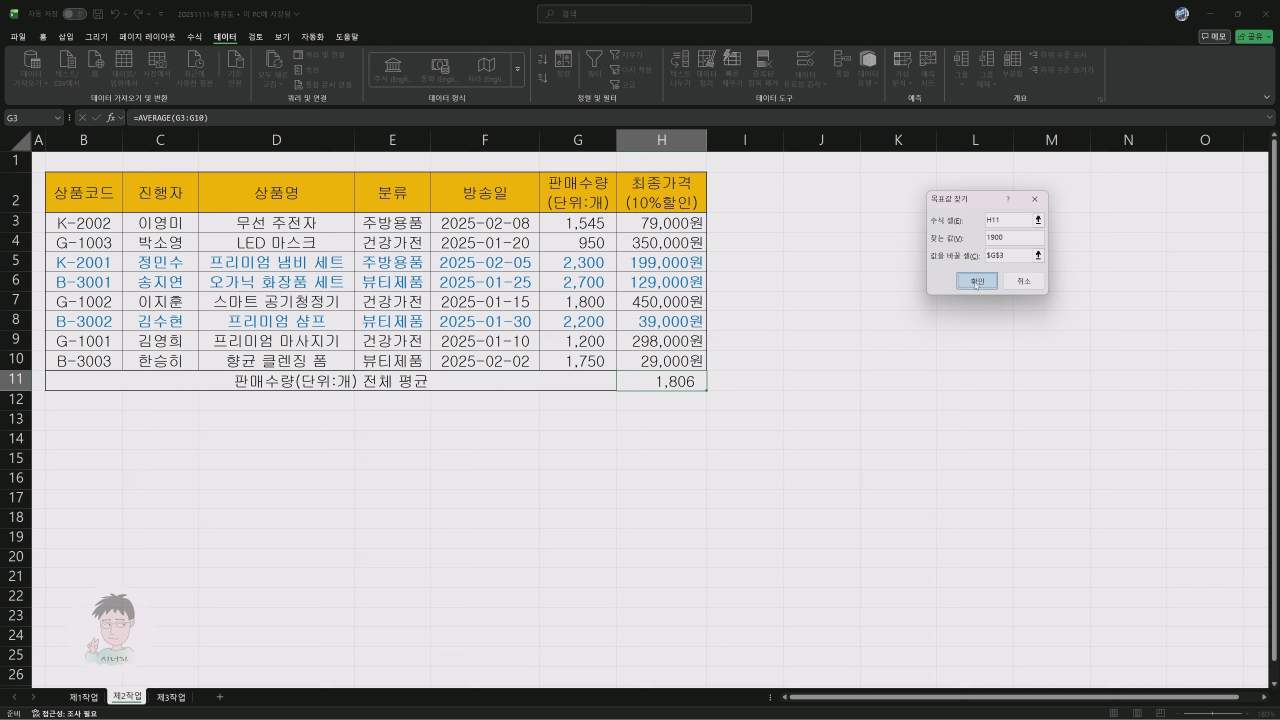Viewport: 1280px width, 720px height.
Task: Click the help question mark in dialog
Action: [1007, 199]
